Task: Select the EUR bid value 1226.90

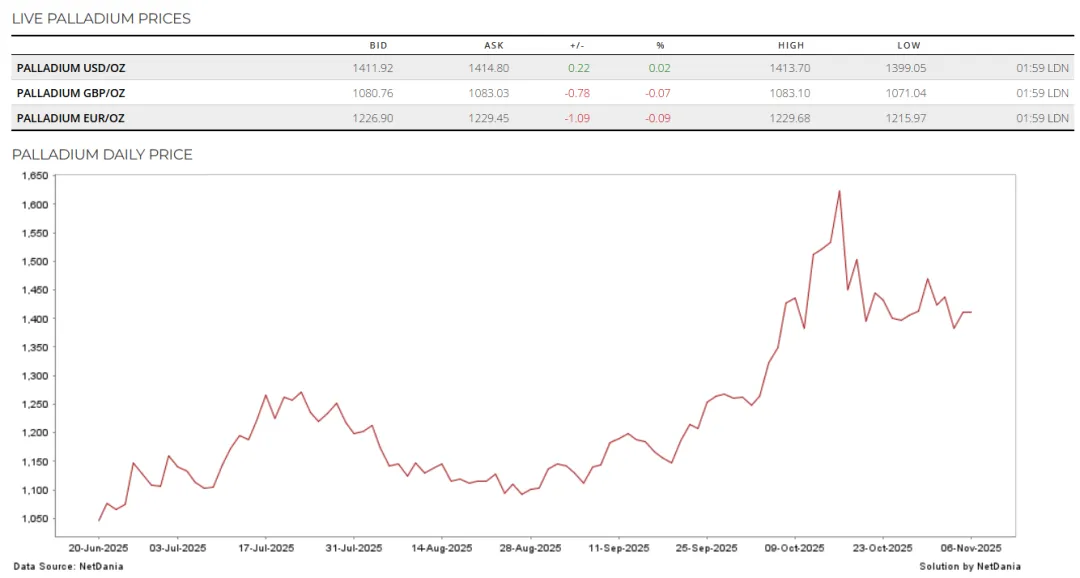Action: (x=373, y=118)
